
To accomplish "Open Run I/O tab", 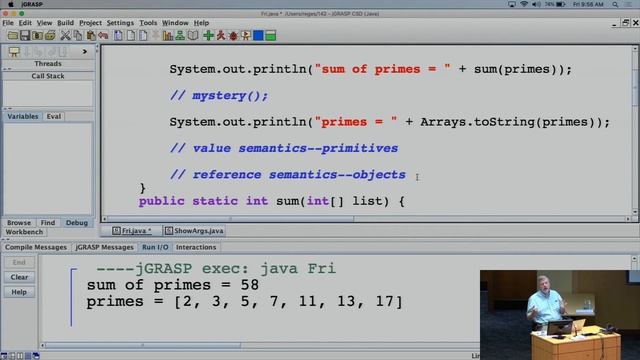I will point(155,247).
